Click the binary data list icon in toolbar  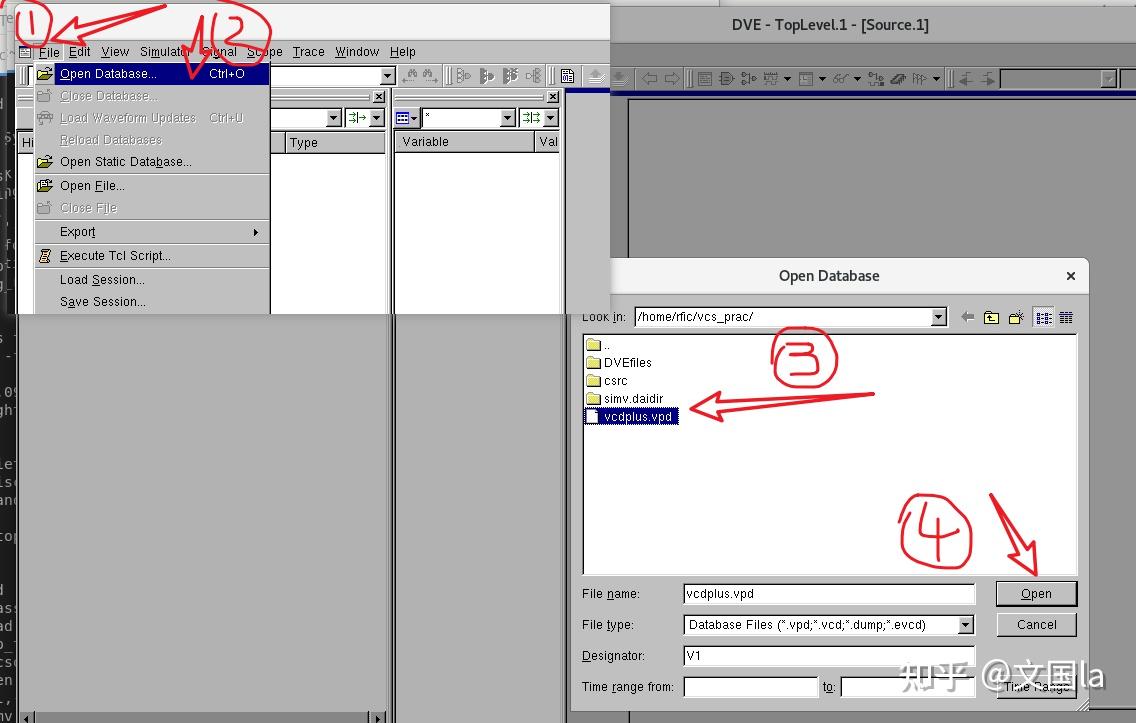point(567,75)
